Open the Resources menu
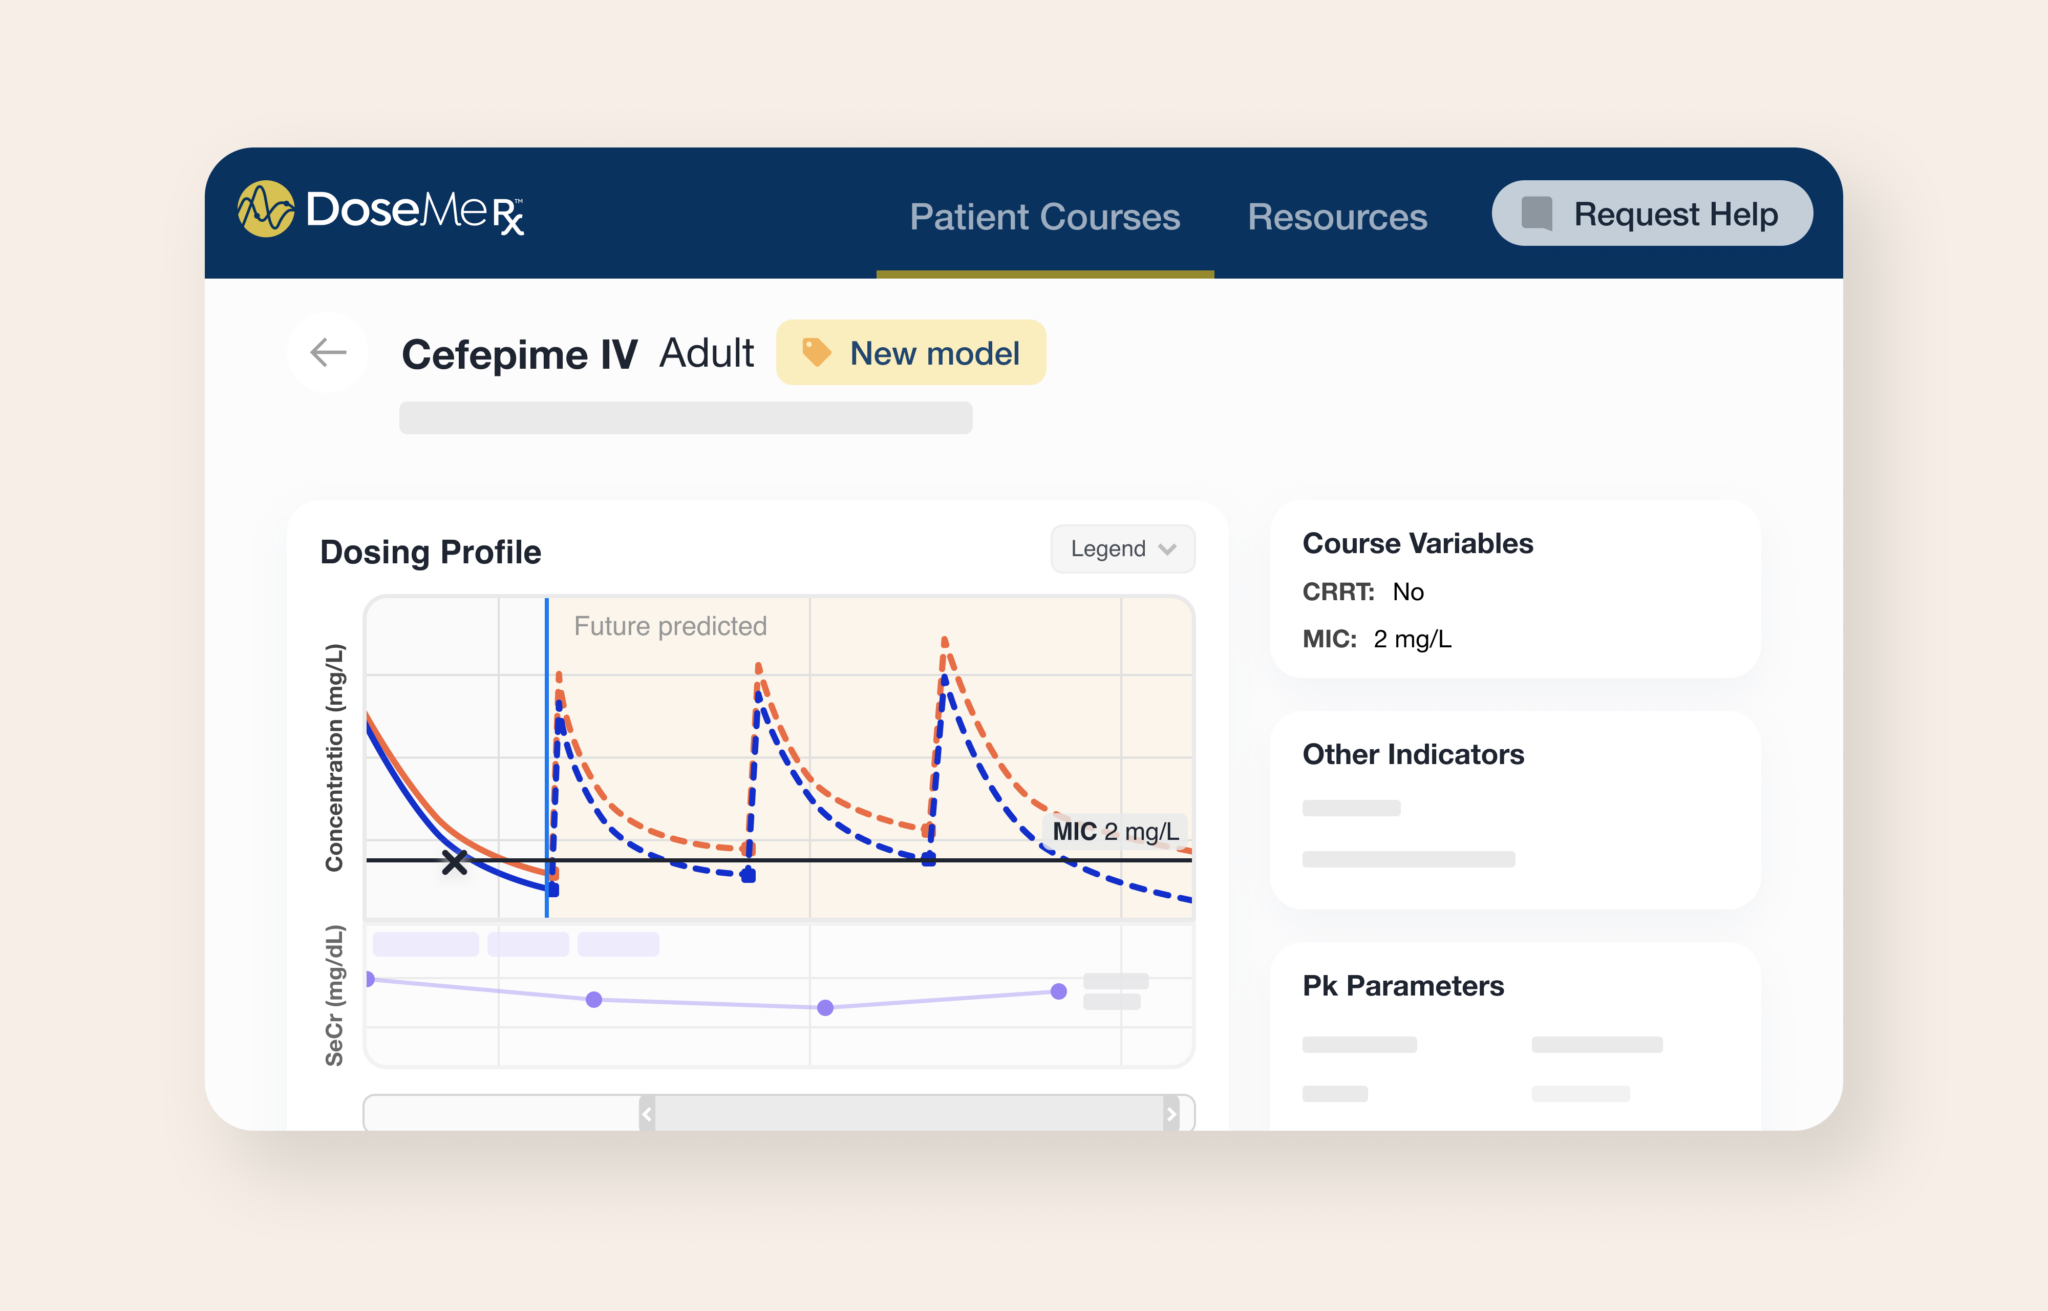2048x1311 pixels. tap(1337, 216)
